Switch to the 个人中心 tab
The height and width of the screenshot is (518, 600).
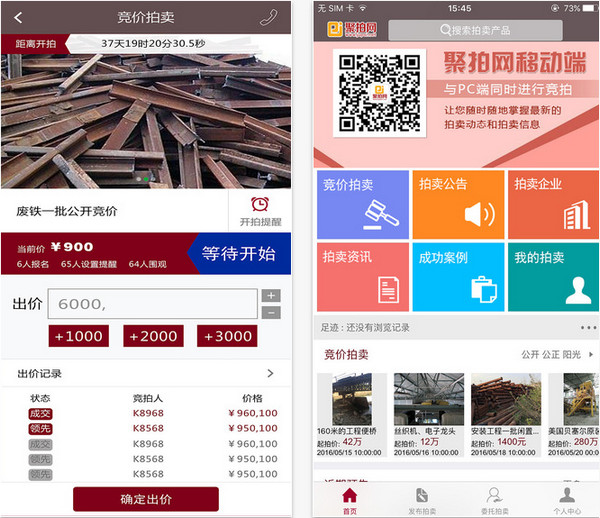567,501
